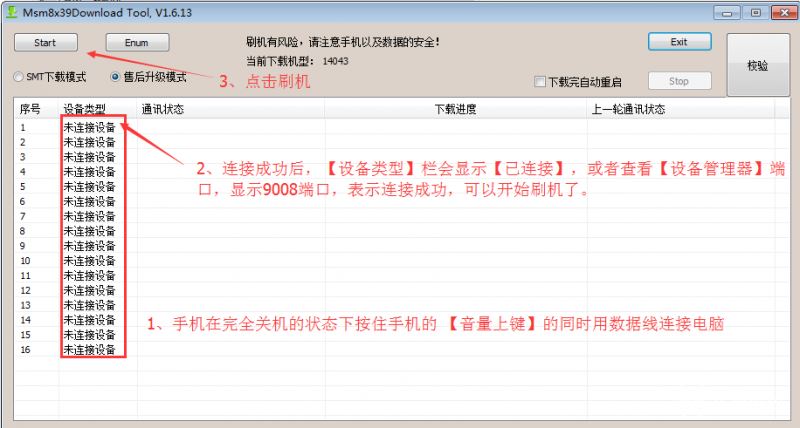
Task: Select the SMT下载模式 radio option
Action: coord(50,77)
